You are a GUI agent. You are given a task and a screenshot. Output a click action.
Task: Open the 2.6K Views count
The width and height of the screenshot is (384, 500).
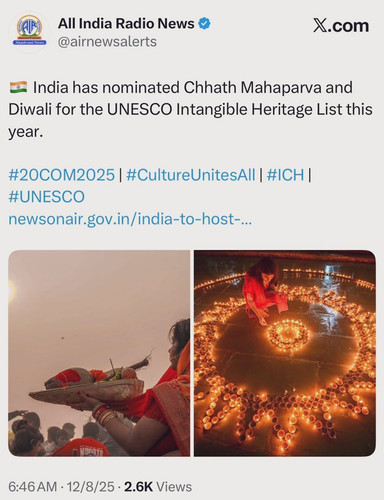(x=158, y=487)
